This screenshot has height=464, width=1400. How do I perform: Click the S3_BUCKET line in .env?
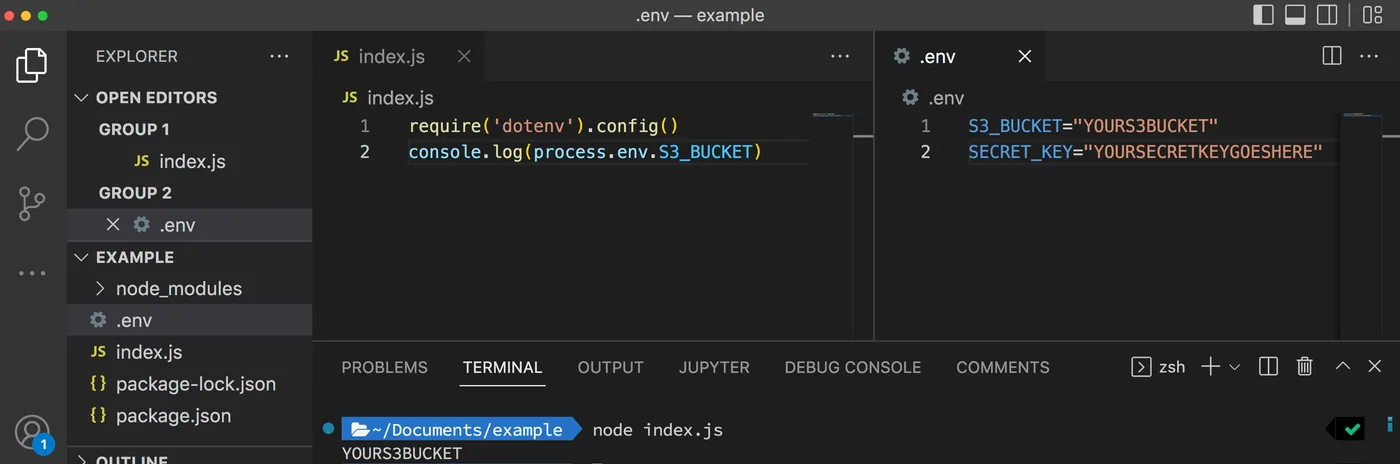(x=1093, y=126)
